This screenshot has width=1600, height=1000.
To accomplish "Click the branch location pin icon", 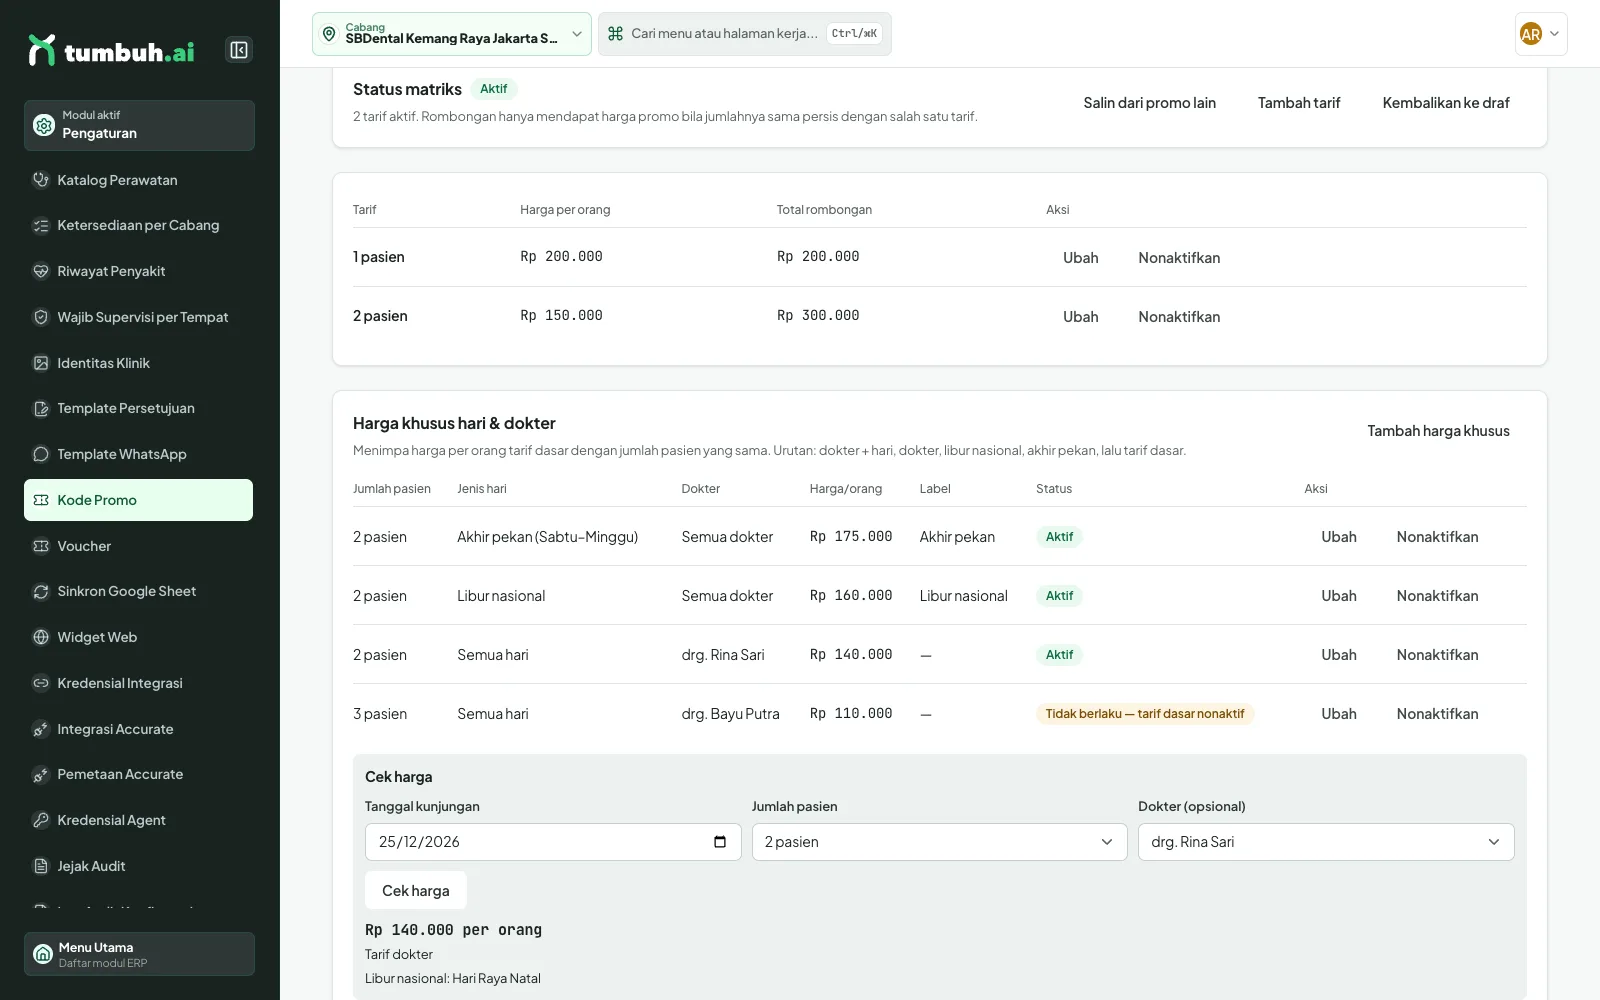I will (329, 34).
